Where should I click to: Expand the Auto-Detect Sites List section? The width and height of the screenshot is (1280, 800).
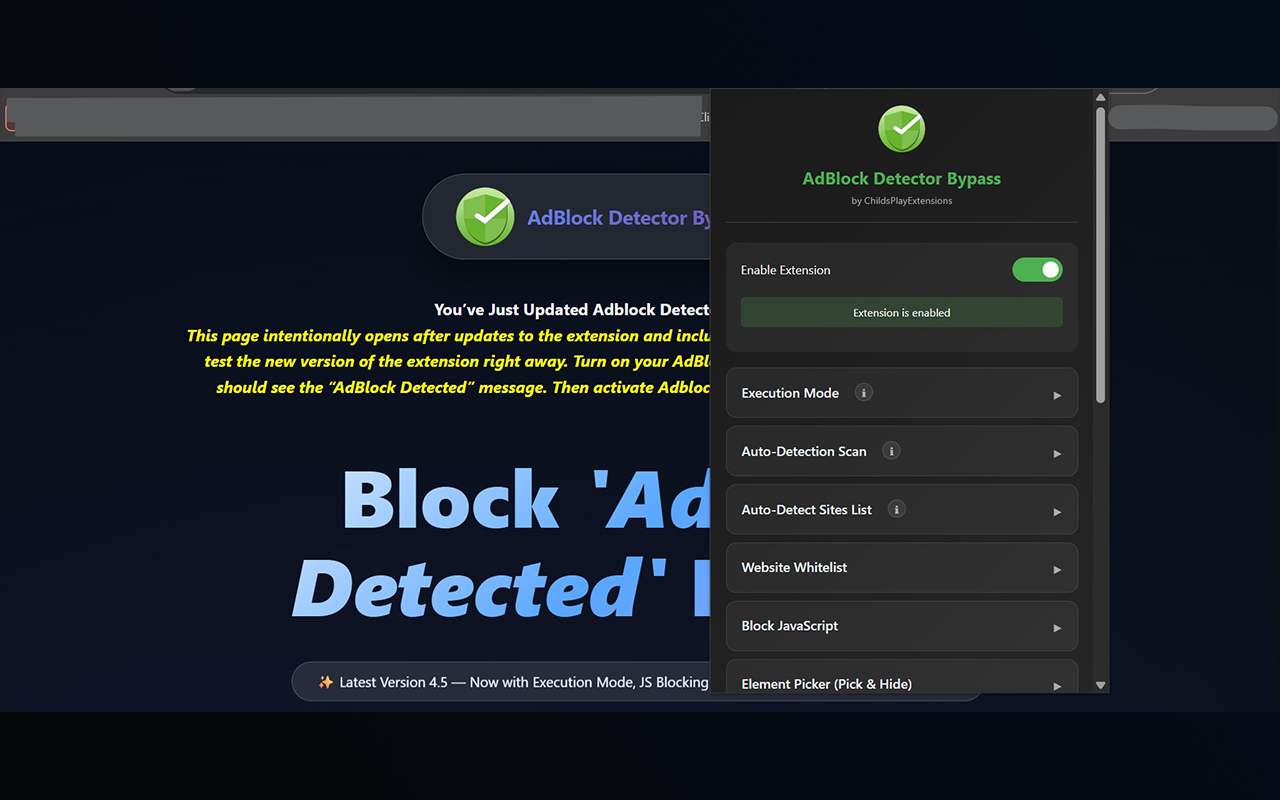901,509
